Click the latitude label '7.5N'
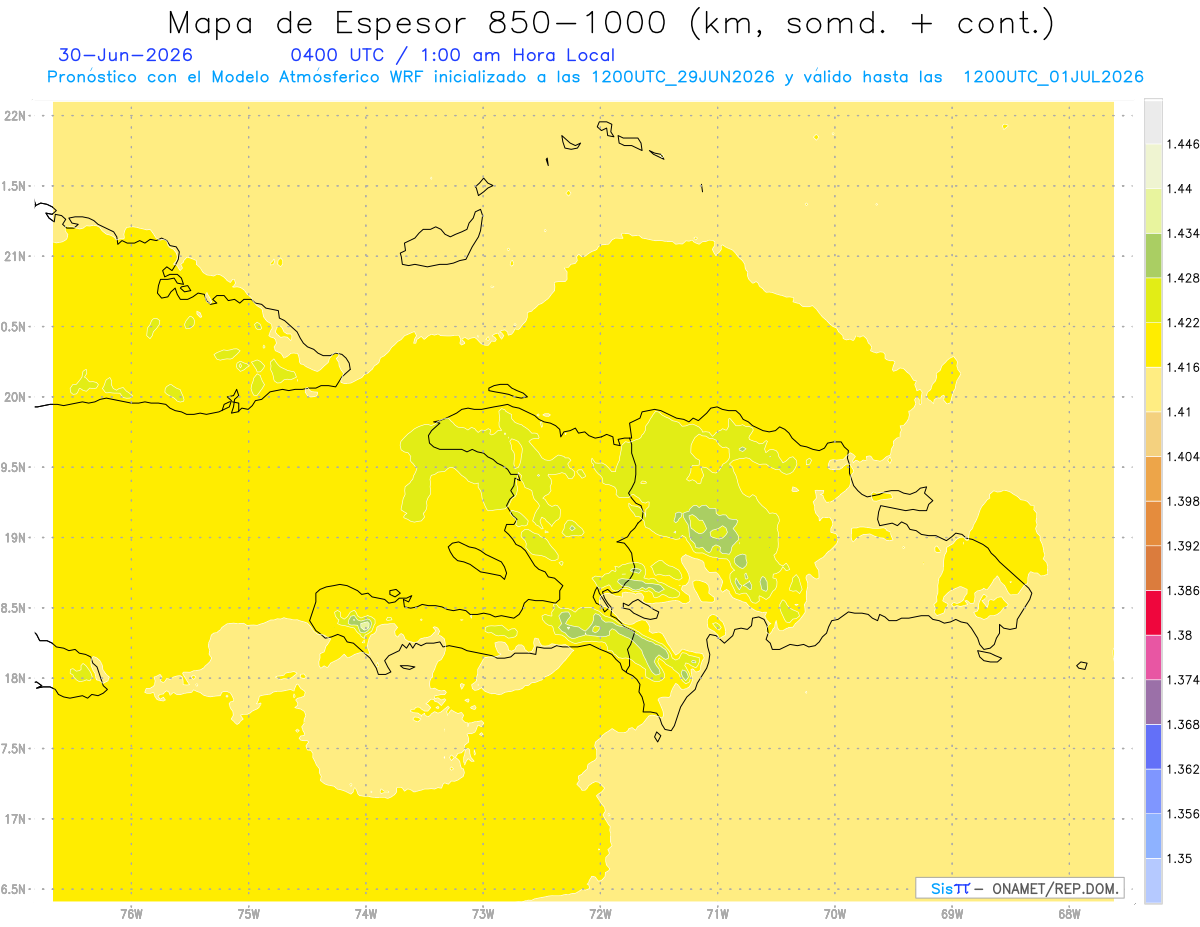Image resolution: width=1200 pixels, height=927 pixels. click(x=15, y=749)
